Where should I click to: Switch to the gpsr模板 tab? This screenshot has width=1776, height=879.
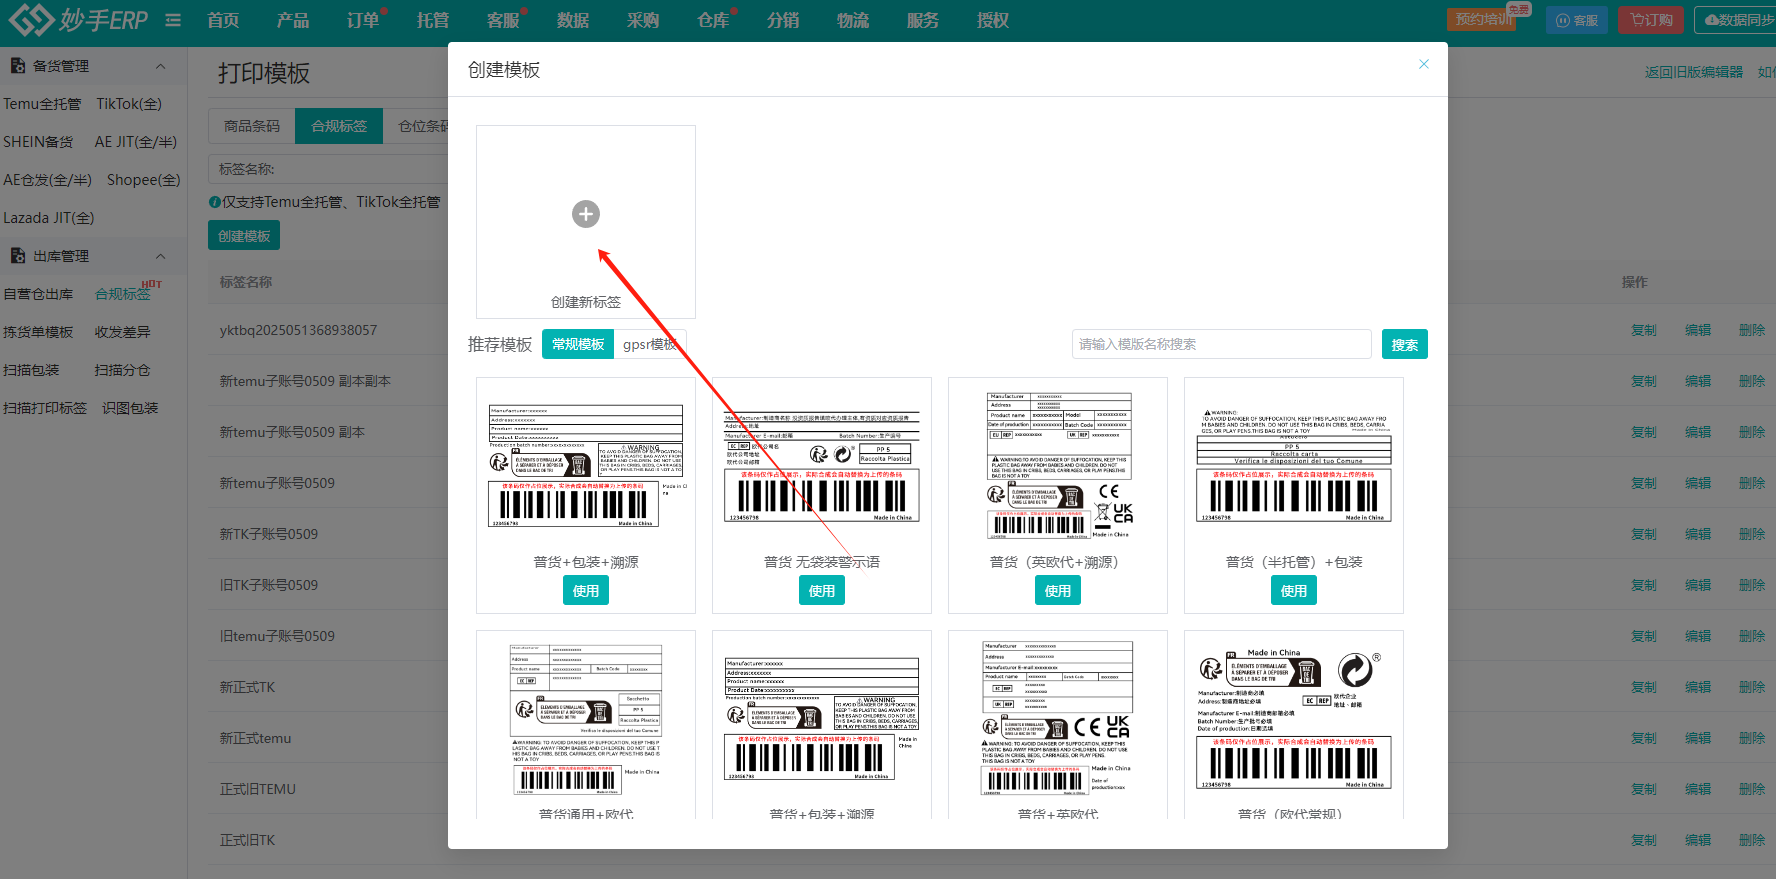[650, 344]
